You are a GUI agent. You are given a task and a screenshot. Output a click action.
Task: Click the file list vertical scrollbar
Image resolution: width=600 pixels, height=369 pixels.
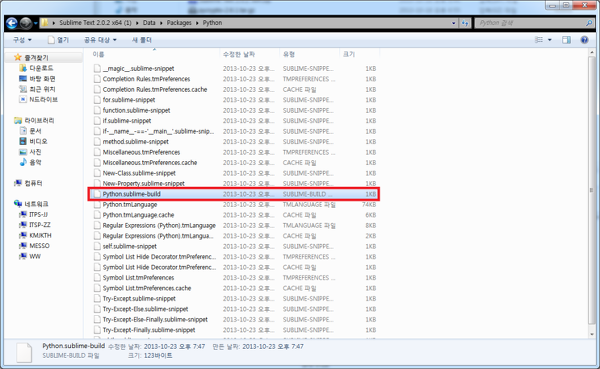tap(592, 189)
